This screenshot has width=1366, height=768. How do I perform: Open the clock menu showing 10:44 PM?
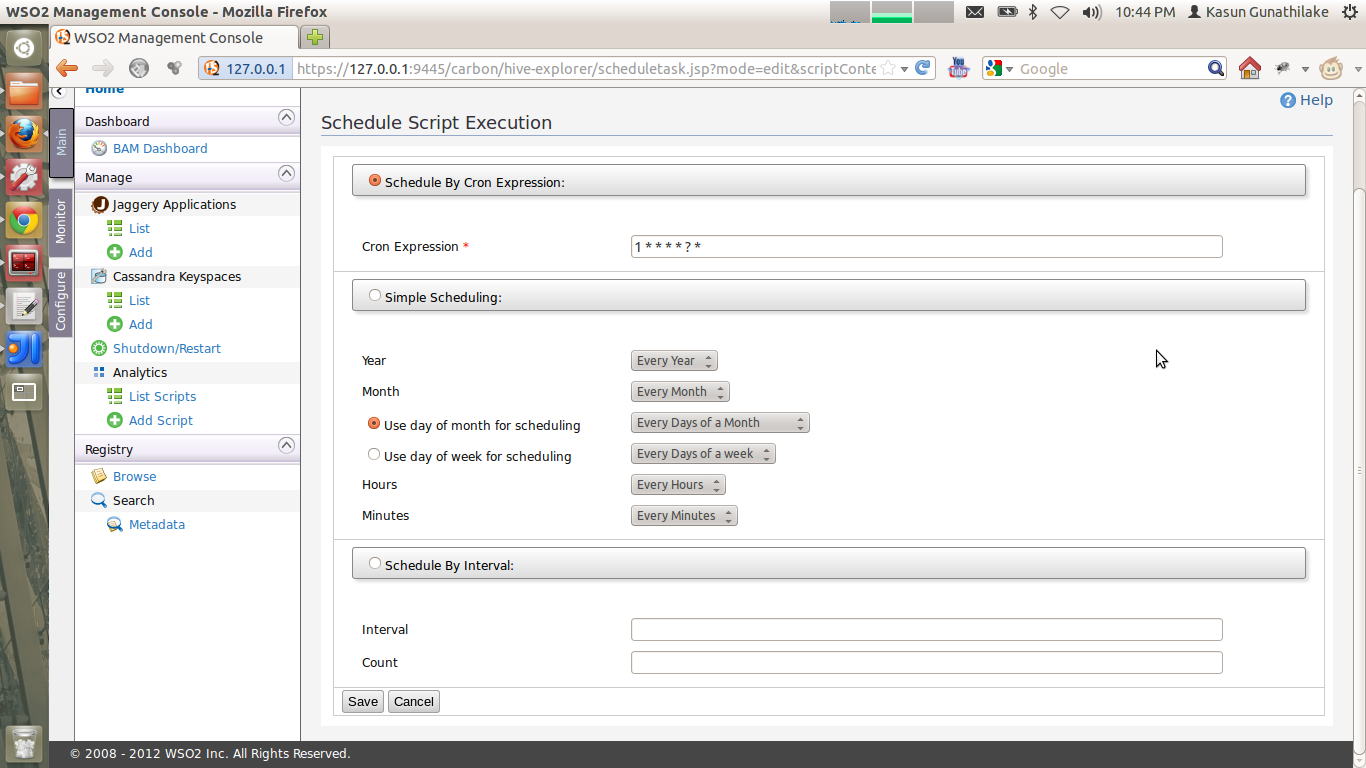pos(1145,12)
